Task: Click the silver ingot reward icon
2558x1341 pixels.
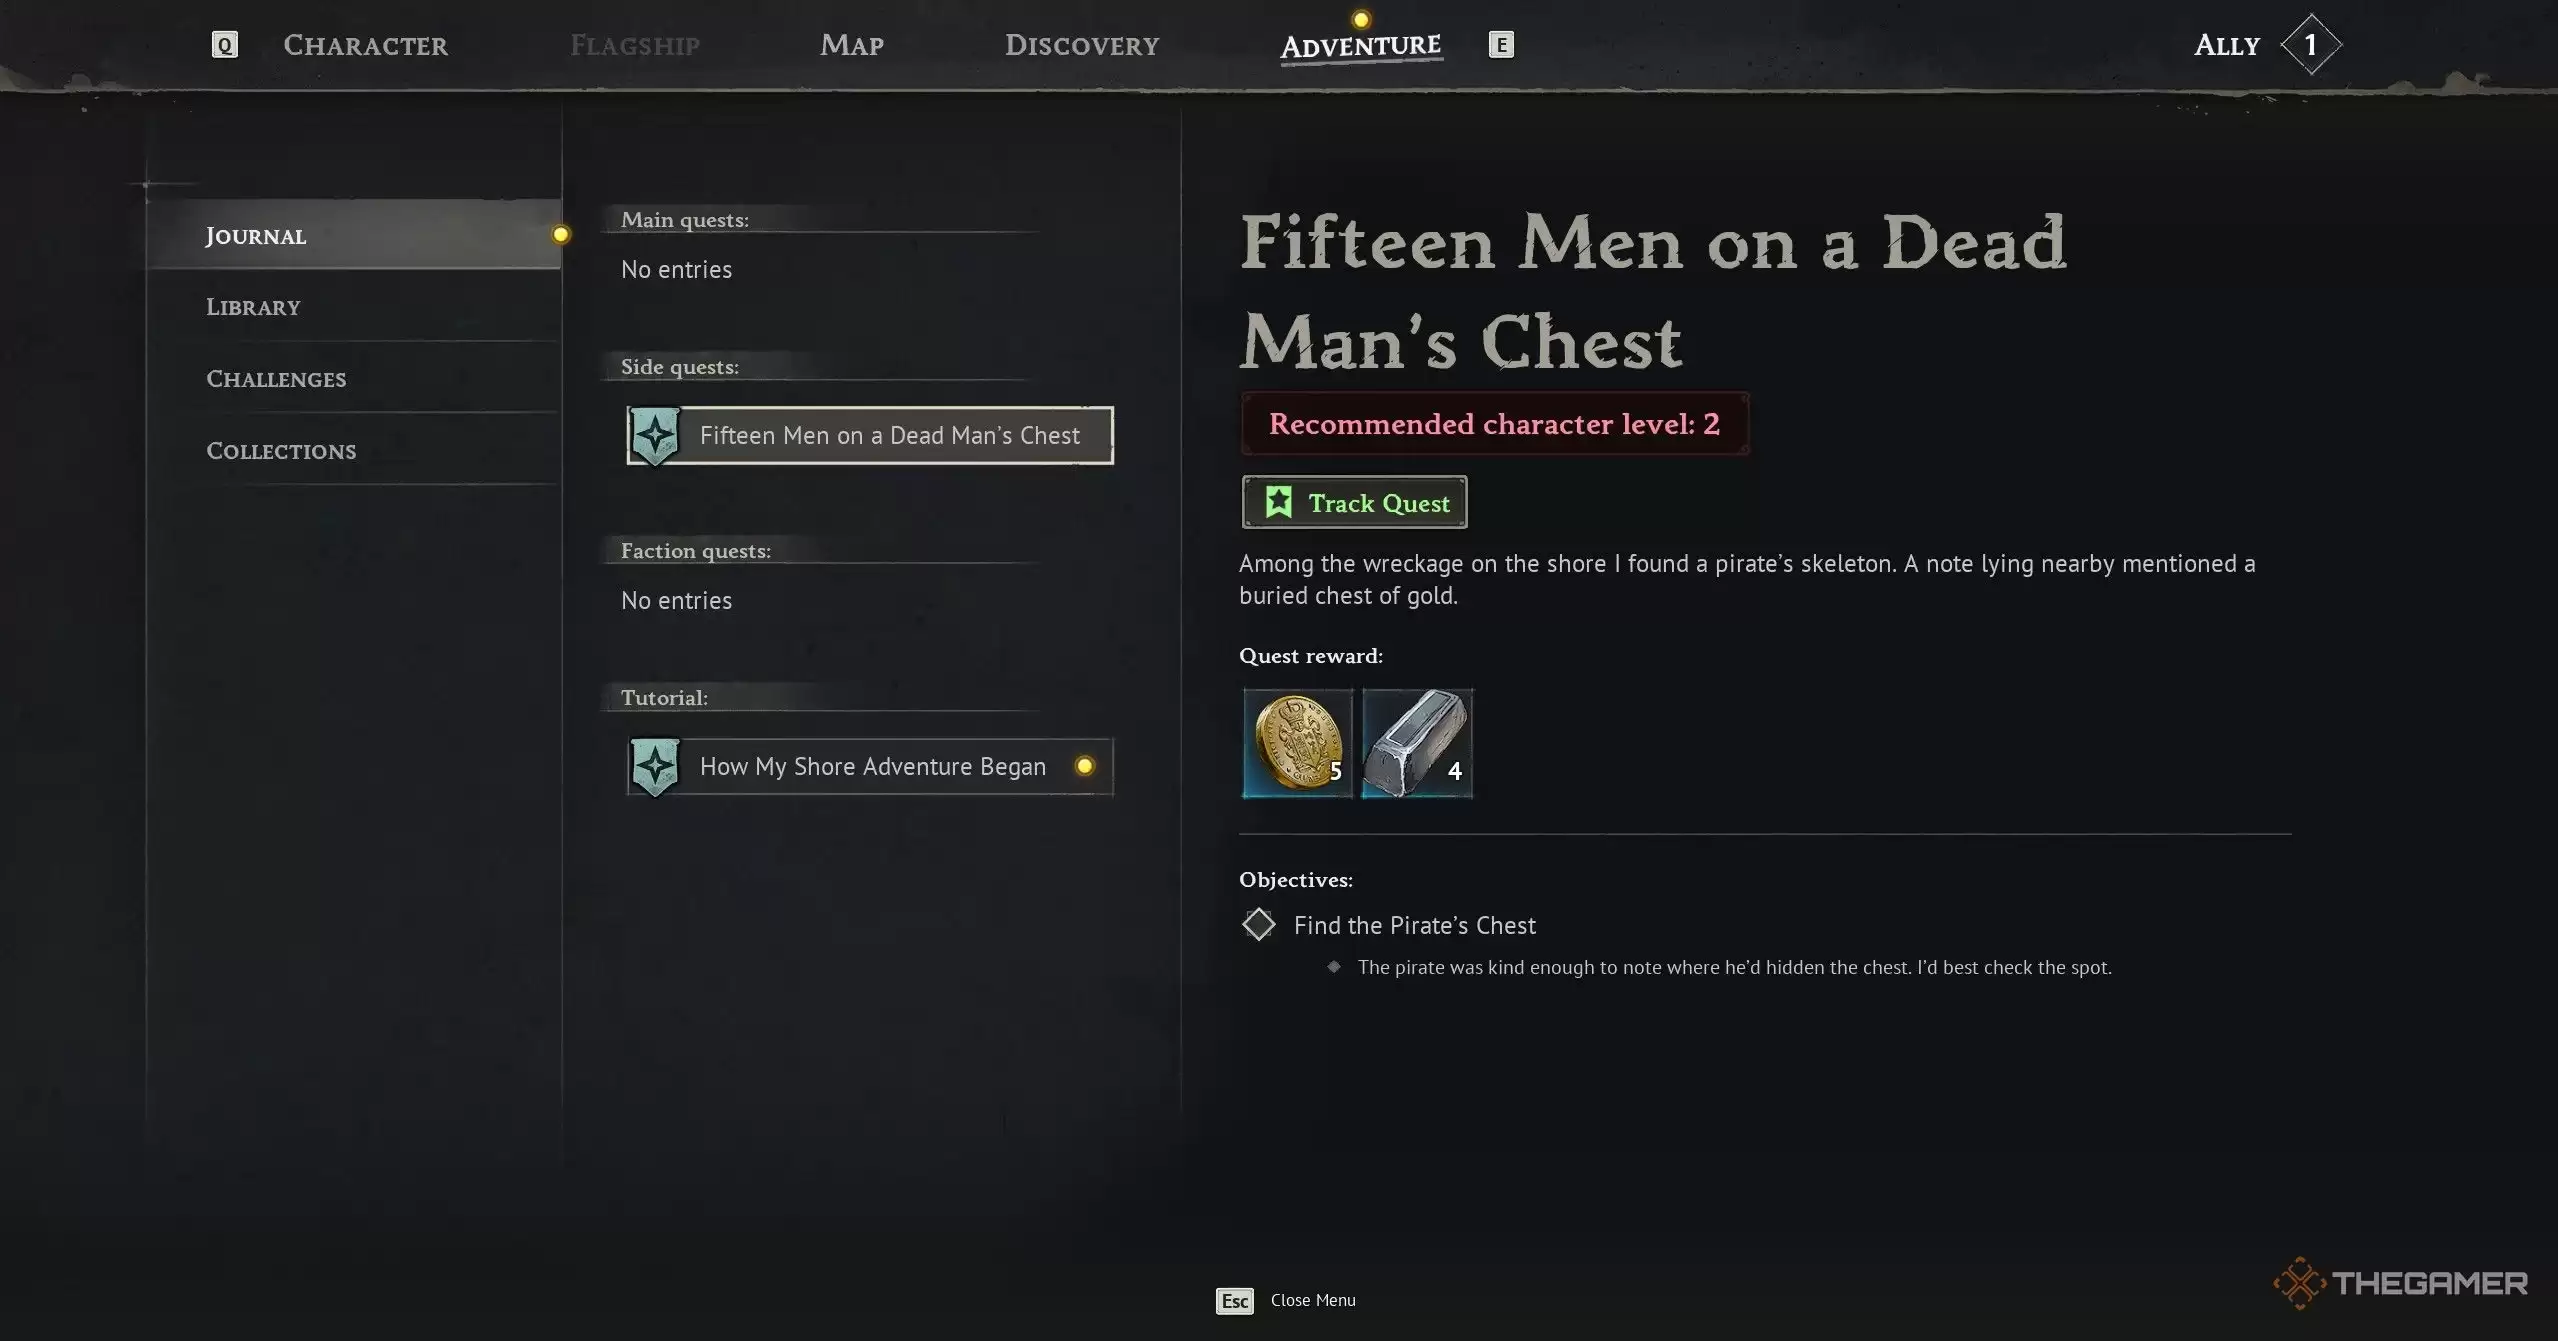Action: tap(1417, 743)
